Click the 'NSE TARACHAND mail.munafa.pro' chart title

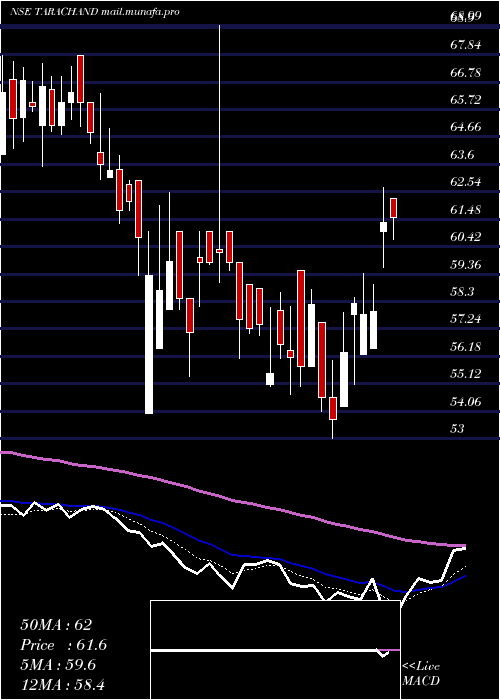(95, 12)
